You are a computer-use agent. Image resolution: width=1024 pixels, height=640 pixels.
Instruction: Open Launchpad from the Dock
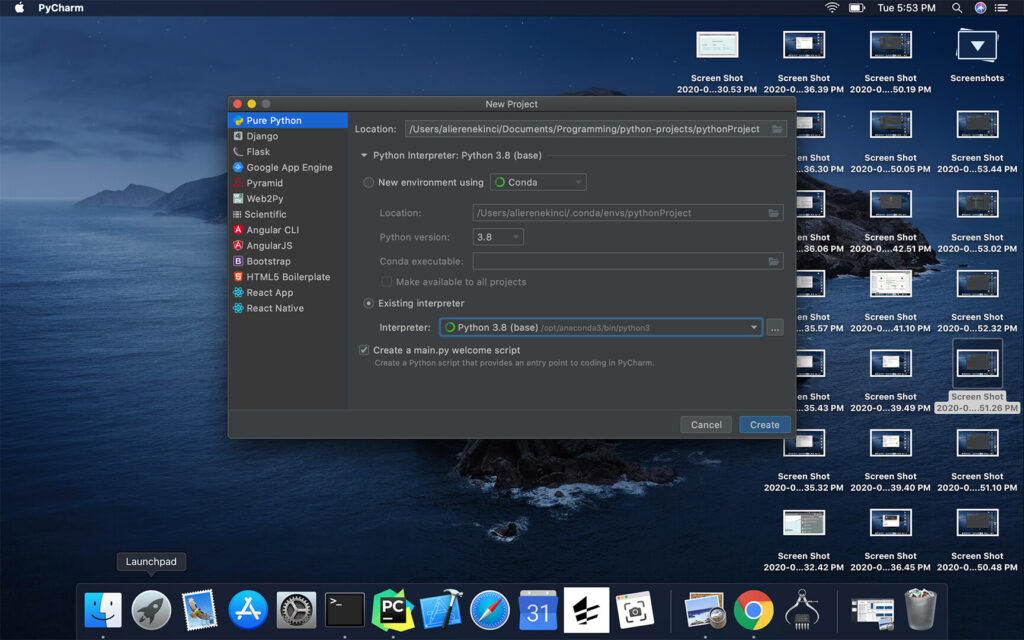(x=152, y=611)
